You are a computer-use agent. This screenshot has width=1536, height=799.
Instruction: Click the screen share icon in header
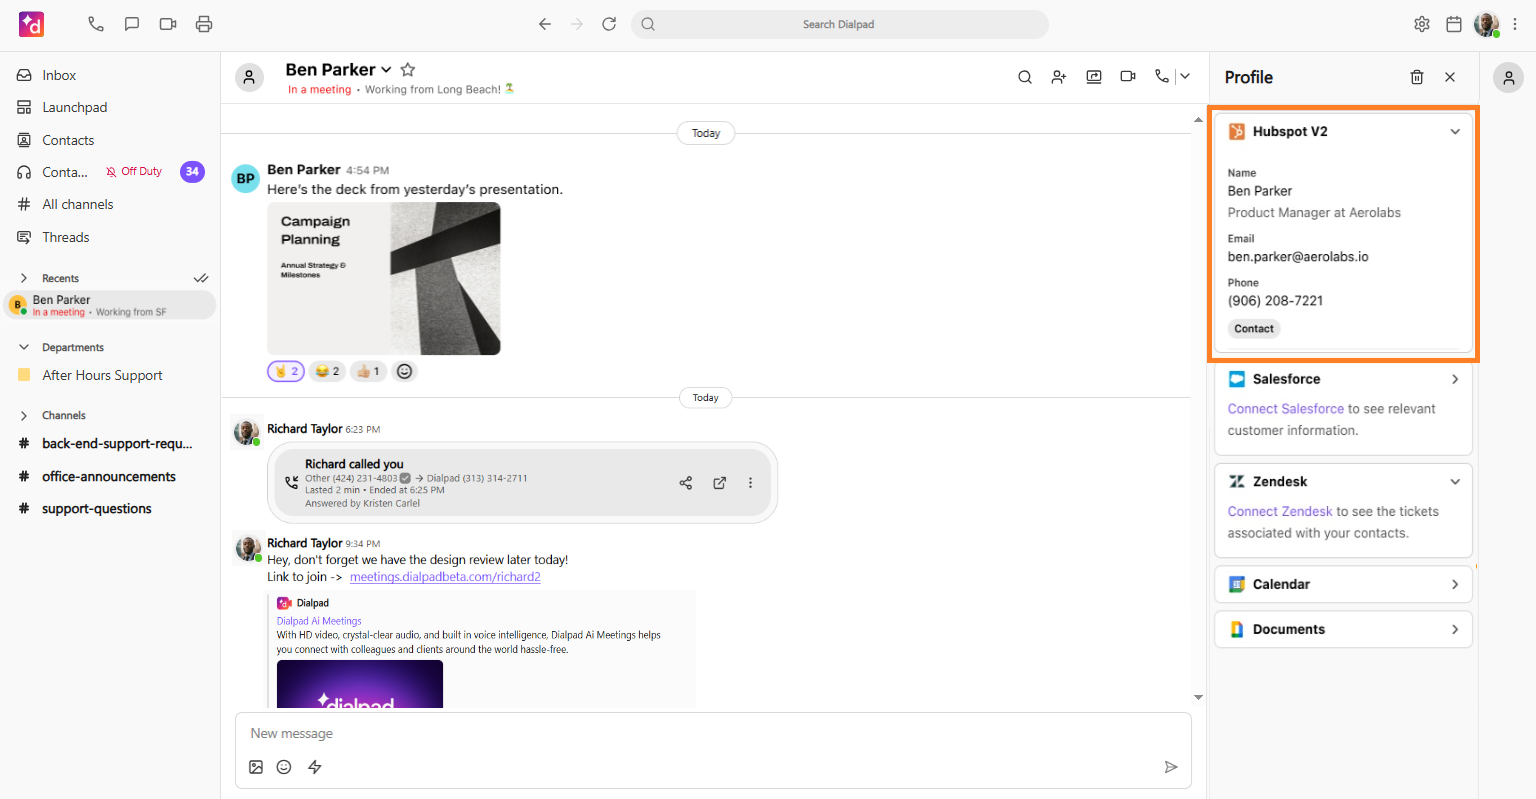pos(1094,77)
